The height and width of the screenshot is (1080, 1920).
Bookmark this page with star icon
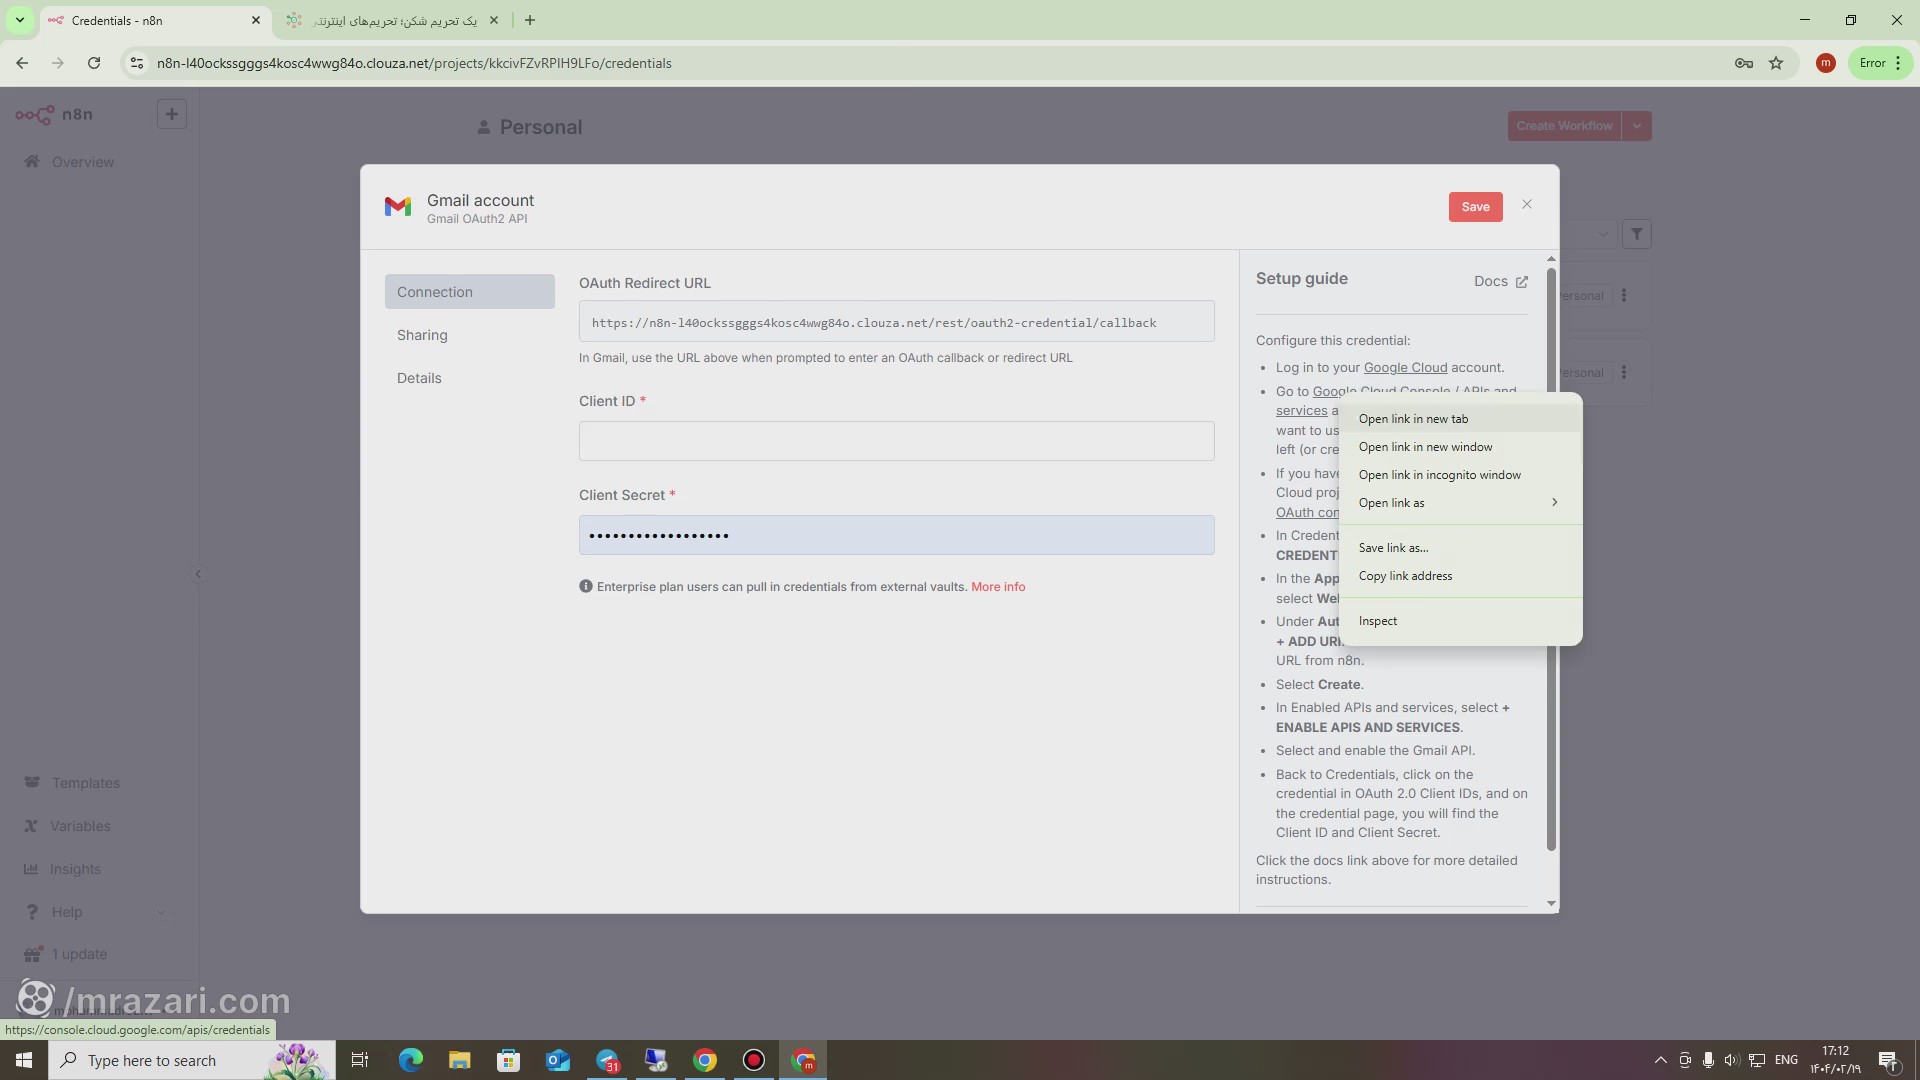pyautogui.click(x=1776, y=63)
